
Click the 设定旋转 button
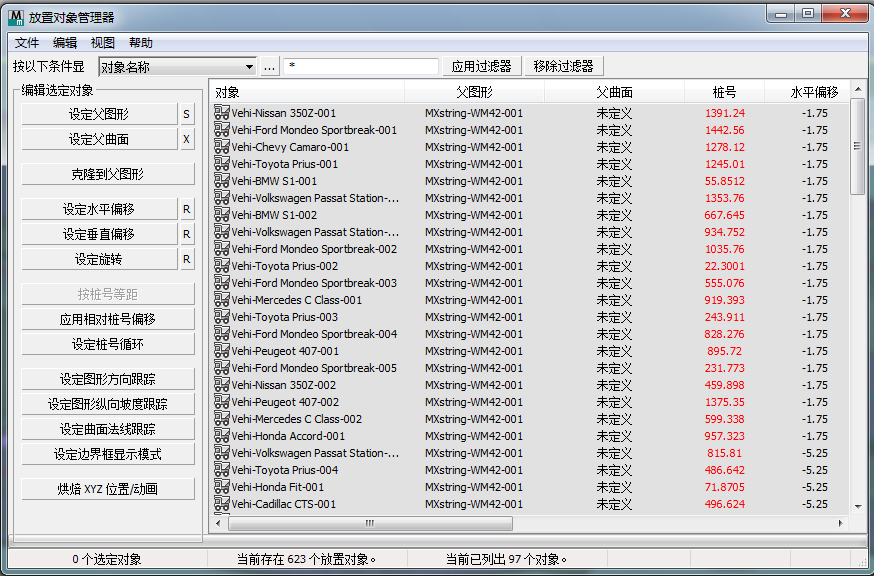pyautogui.click(x=99, y=259)
